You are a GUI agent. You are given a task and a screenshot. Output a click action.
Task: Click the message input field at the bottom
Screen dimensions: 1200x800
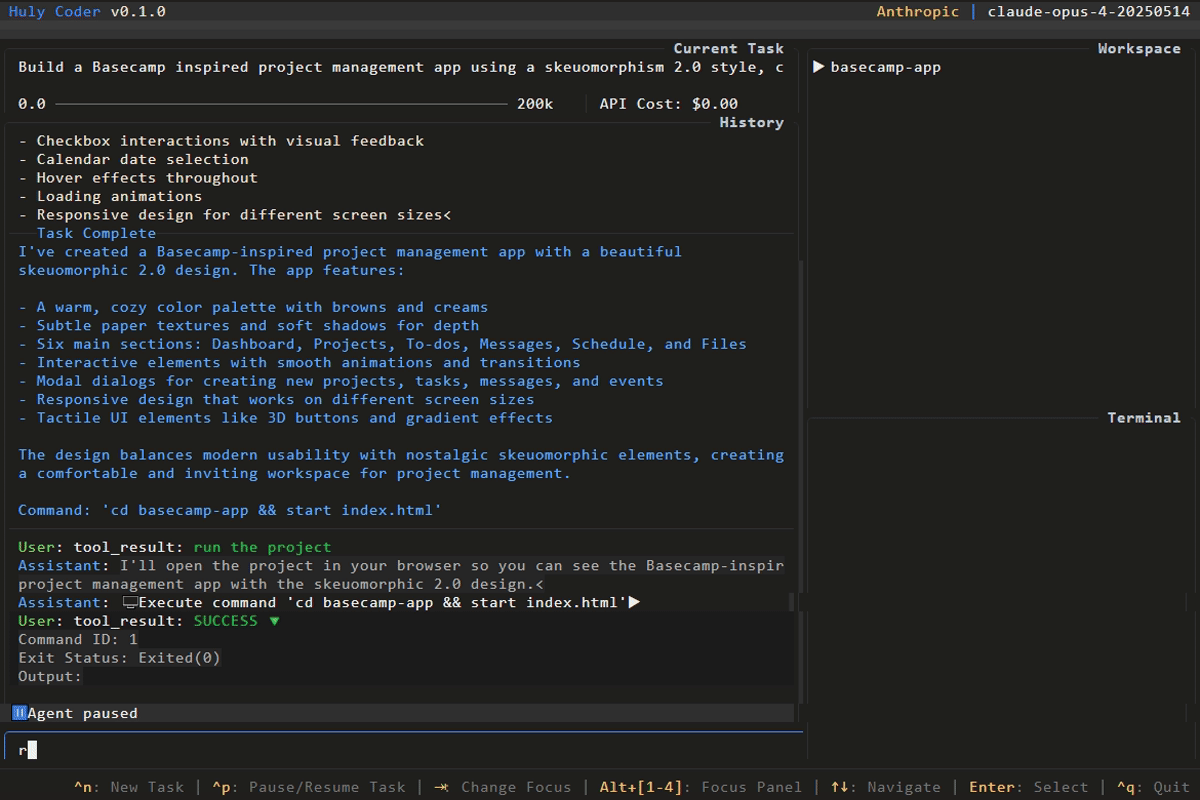(400, 748)
